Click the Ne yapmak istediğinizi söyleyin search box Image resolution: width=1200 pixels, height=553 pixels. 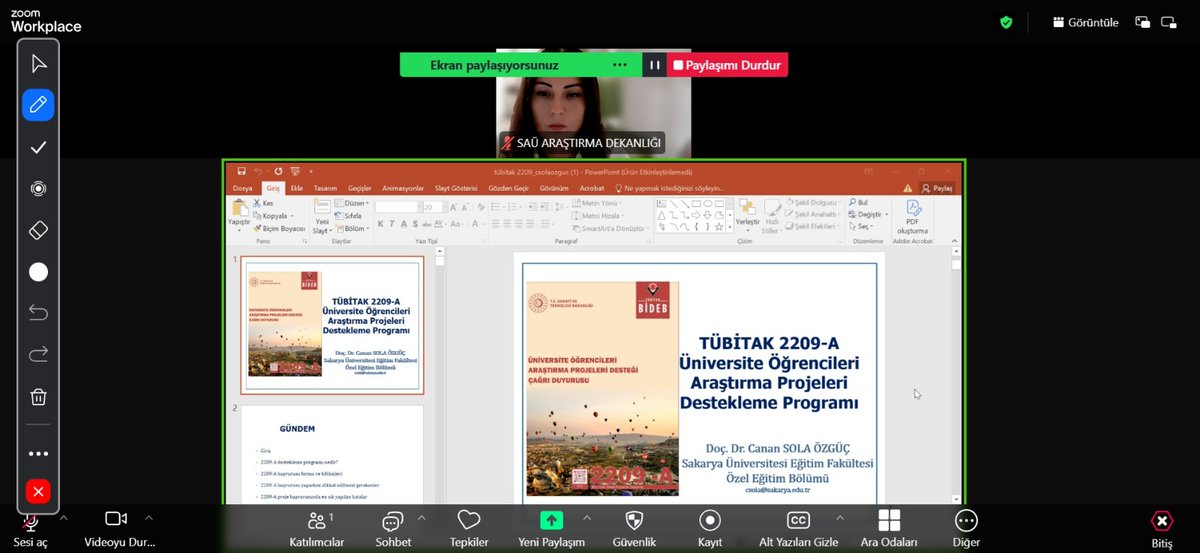coord(669,188)
